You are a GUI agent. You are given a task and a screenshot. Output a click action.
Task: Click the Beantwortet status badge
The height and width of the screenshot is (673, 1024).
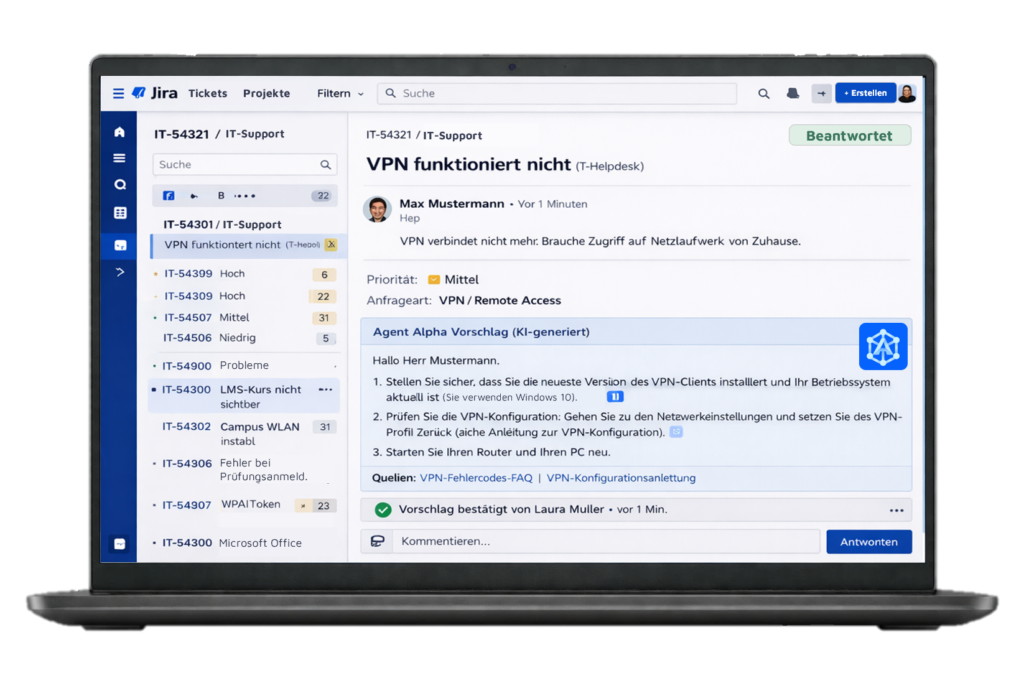(849, 136)
